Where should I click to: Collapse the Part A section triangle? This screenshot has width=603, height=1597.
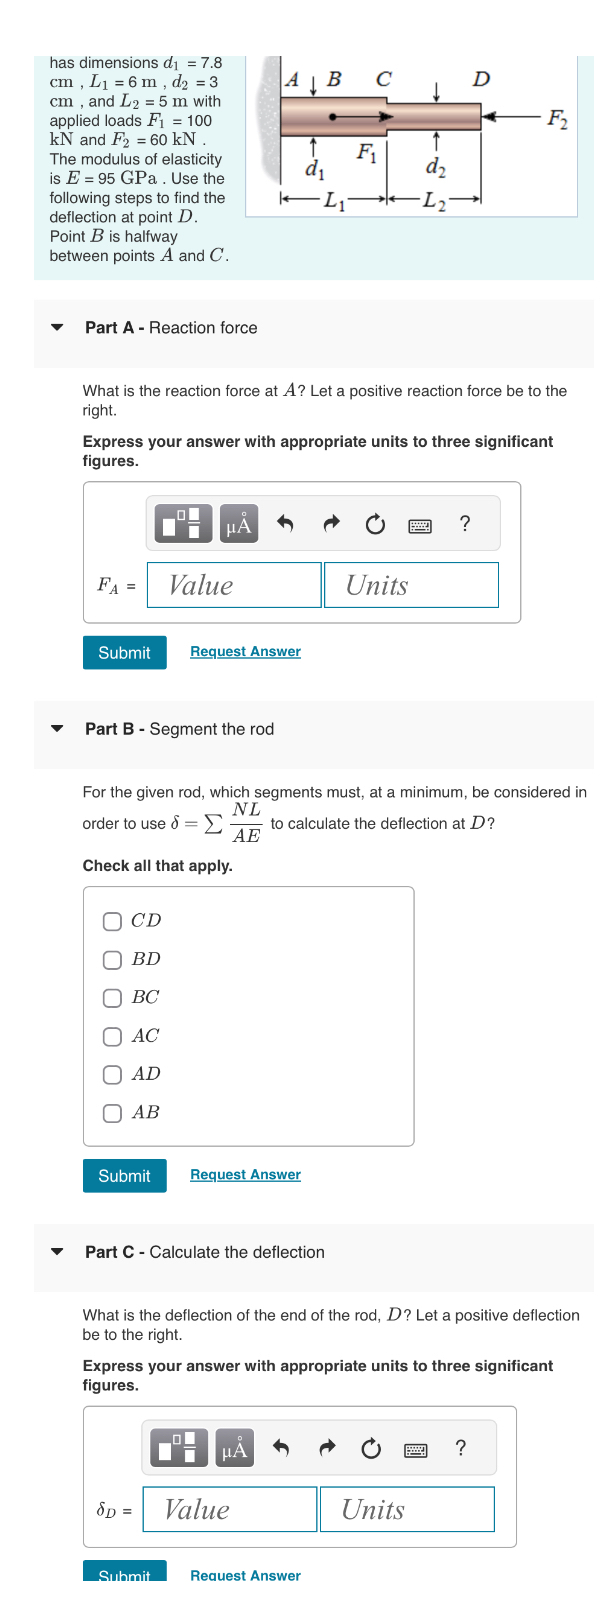(x=57, y=326)
